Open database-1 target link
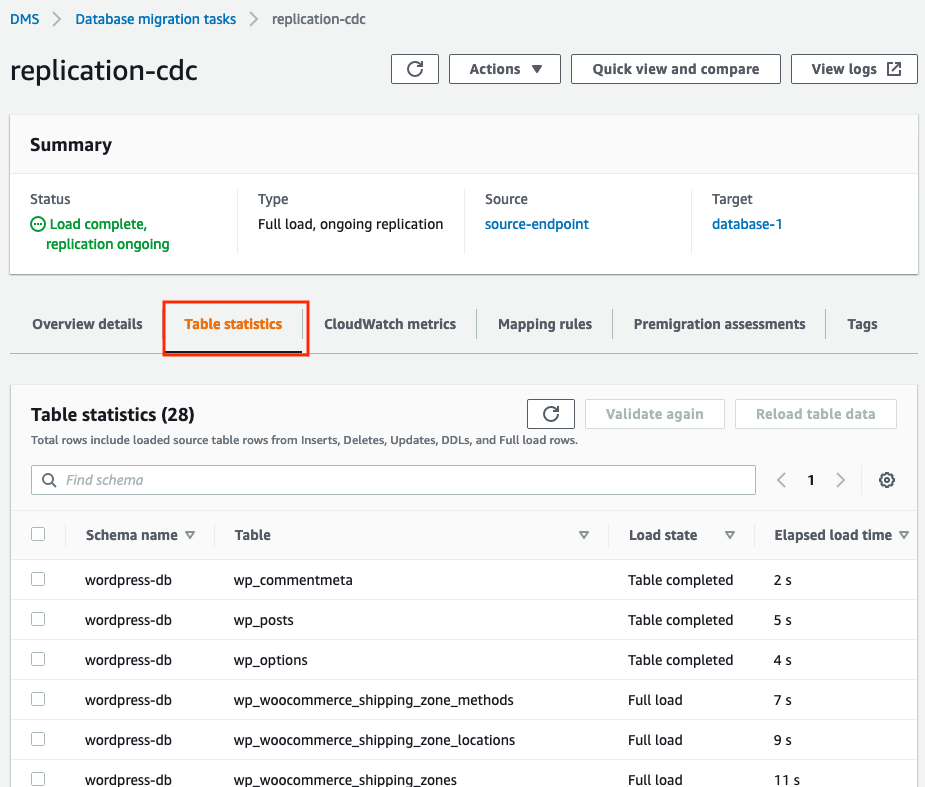This screenshot has height=787, width=925. [747, 224]
